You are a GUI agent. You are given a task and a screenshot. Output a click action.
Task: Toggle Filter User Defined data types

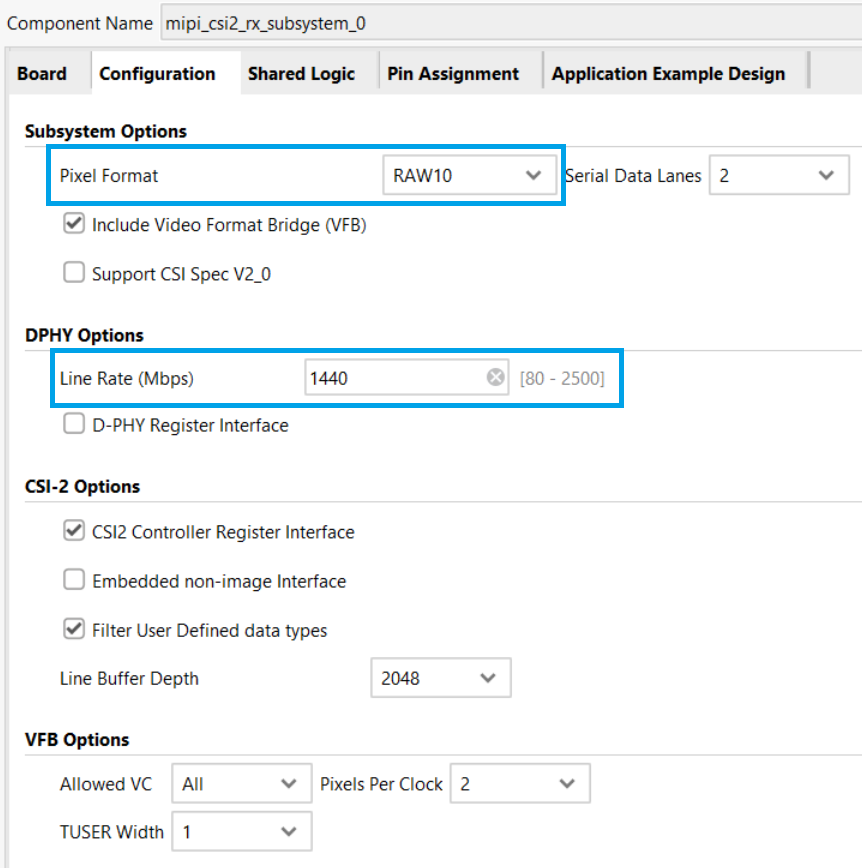(74, 629)
